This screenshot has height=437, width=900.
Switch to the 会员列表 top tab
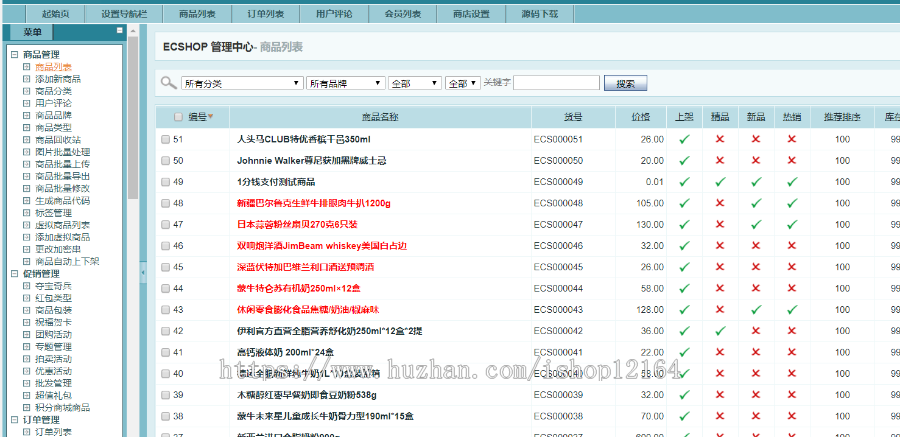402,14
